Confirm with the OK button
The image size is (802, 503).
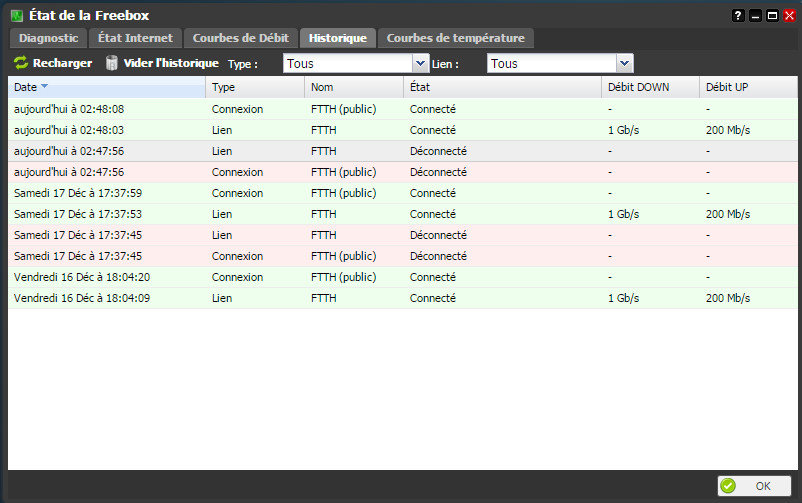pyautogui.click(x=754, y=486)
